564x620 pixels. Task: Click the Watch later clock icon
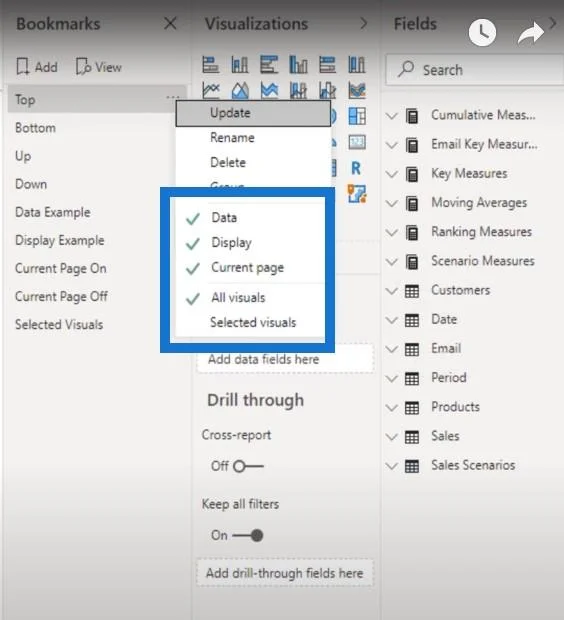tap(482, 32)
